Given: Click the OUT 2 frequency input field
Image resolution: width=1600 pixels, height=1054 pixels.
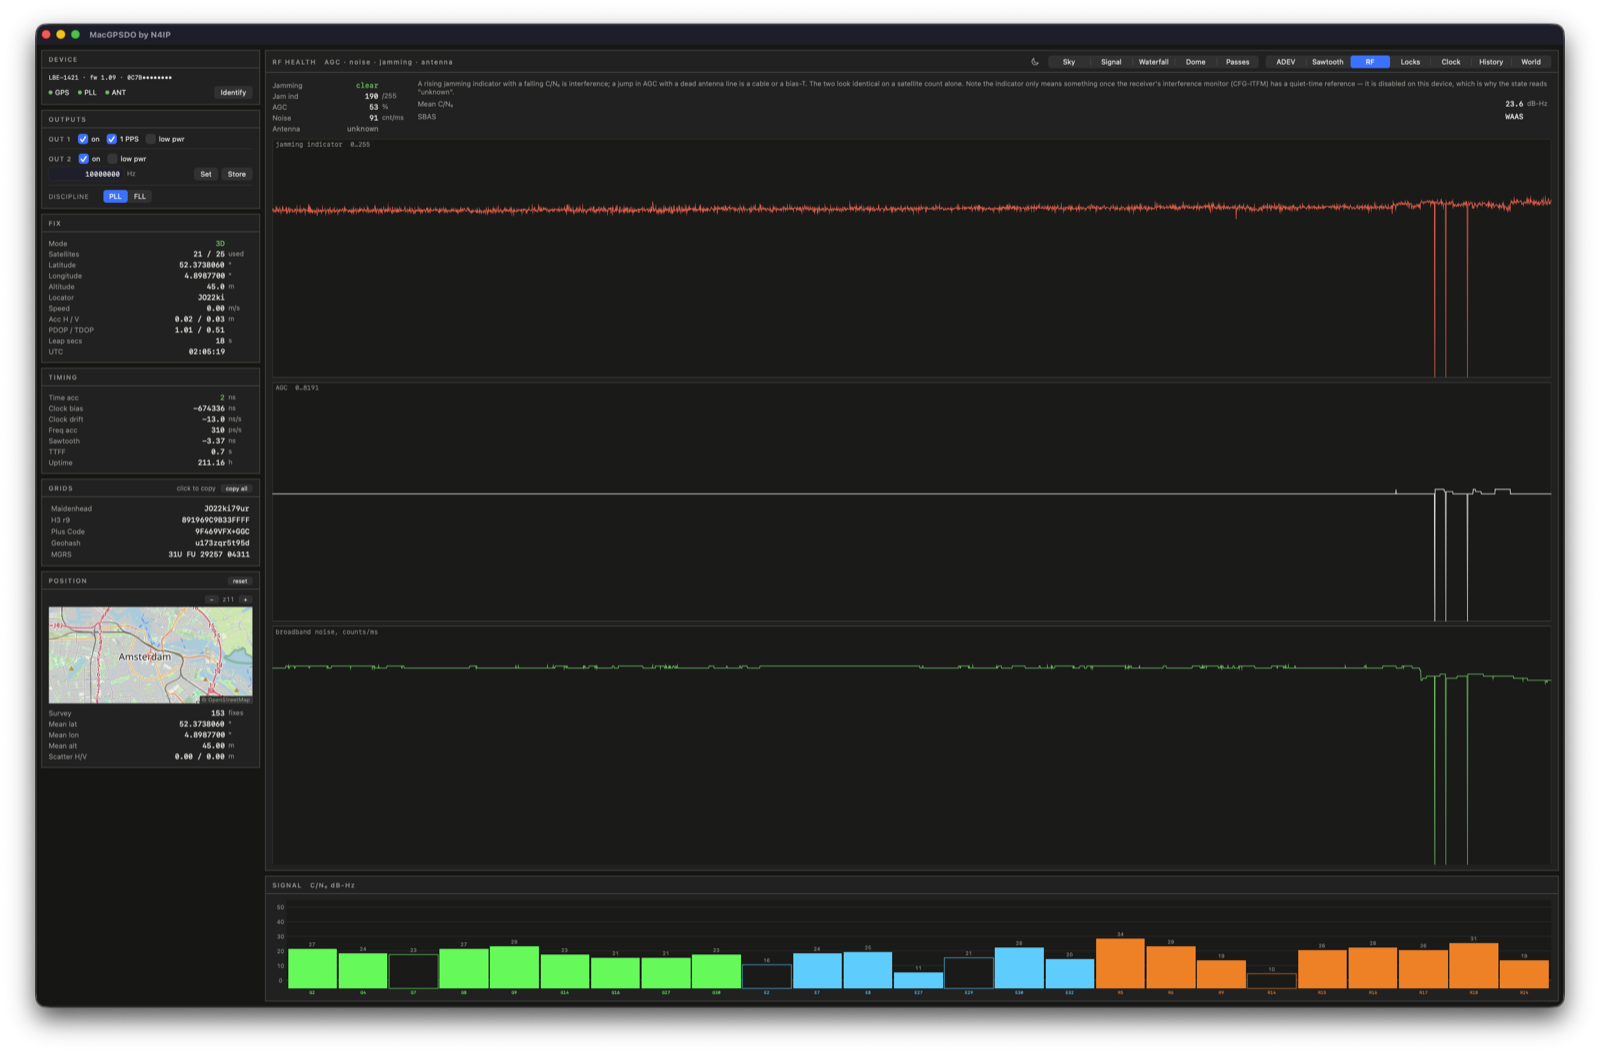Looking at the screenshot, I should (x=86, y=174).
